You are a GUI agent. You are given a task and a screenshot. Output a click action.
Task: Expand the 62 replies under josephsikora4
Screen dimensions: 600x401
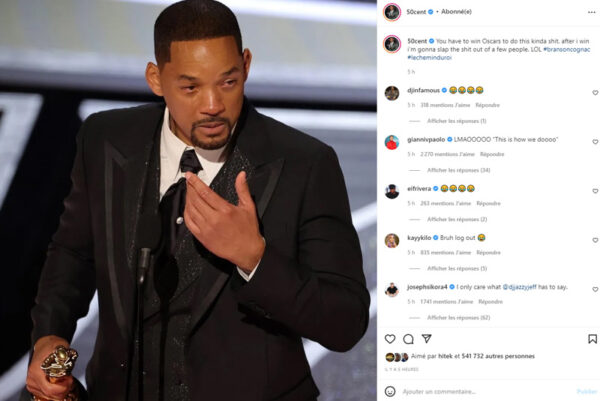coord(458,317)
